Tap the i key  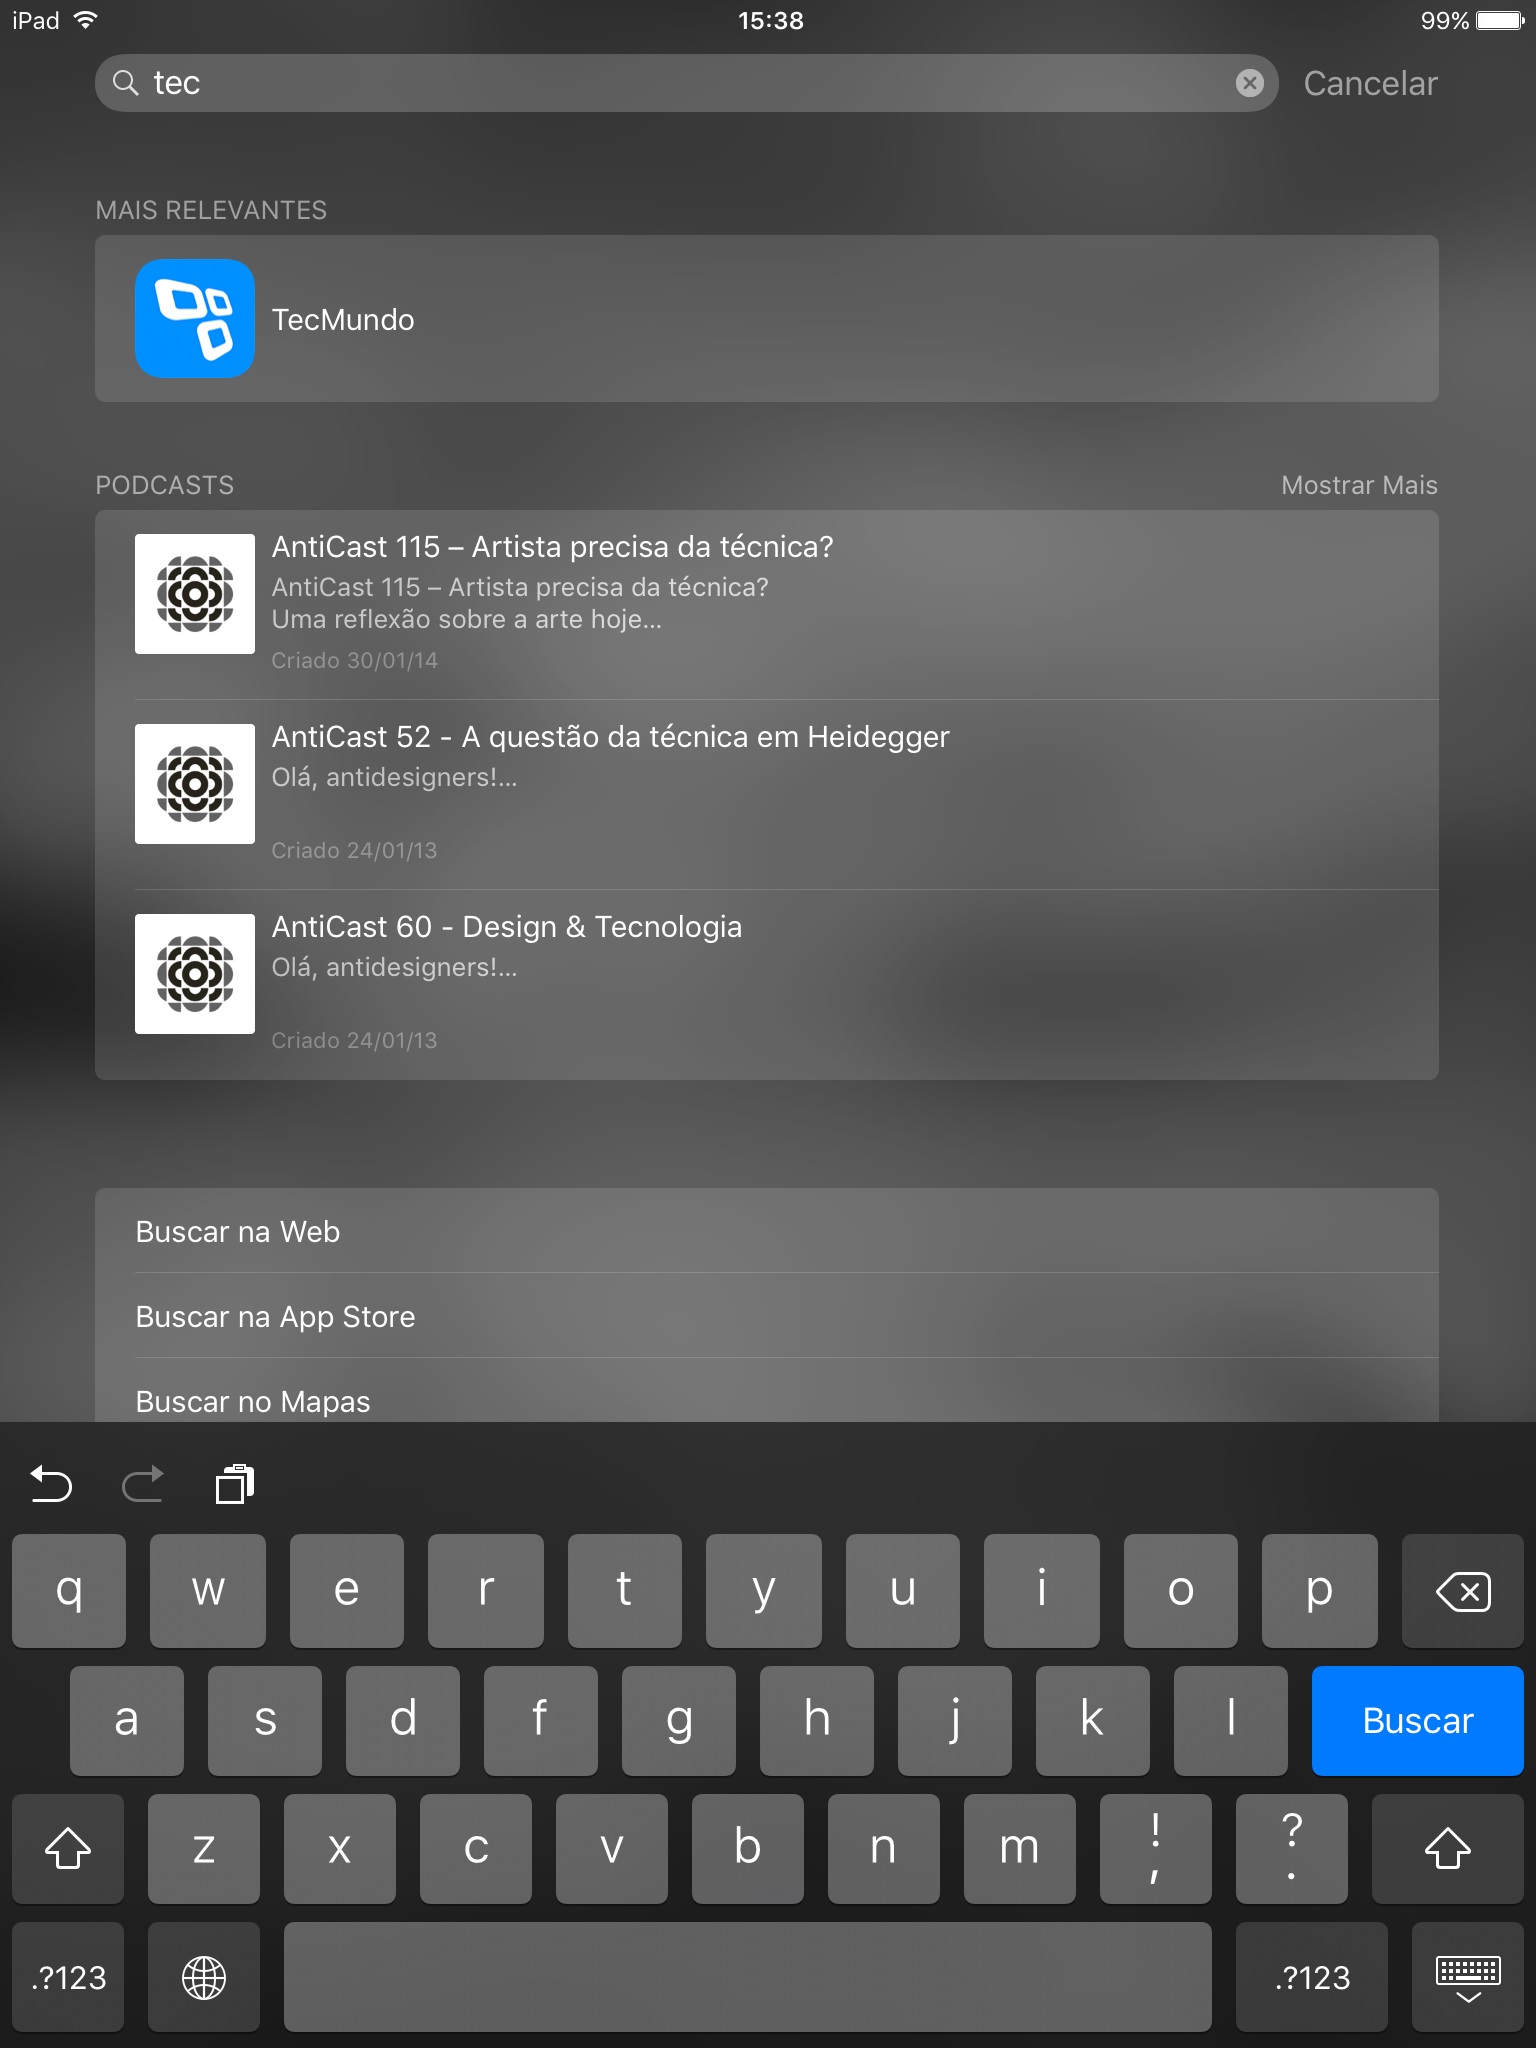[1042, 1591]
